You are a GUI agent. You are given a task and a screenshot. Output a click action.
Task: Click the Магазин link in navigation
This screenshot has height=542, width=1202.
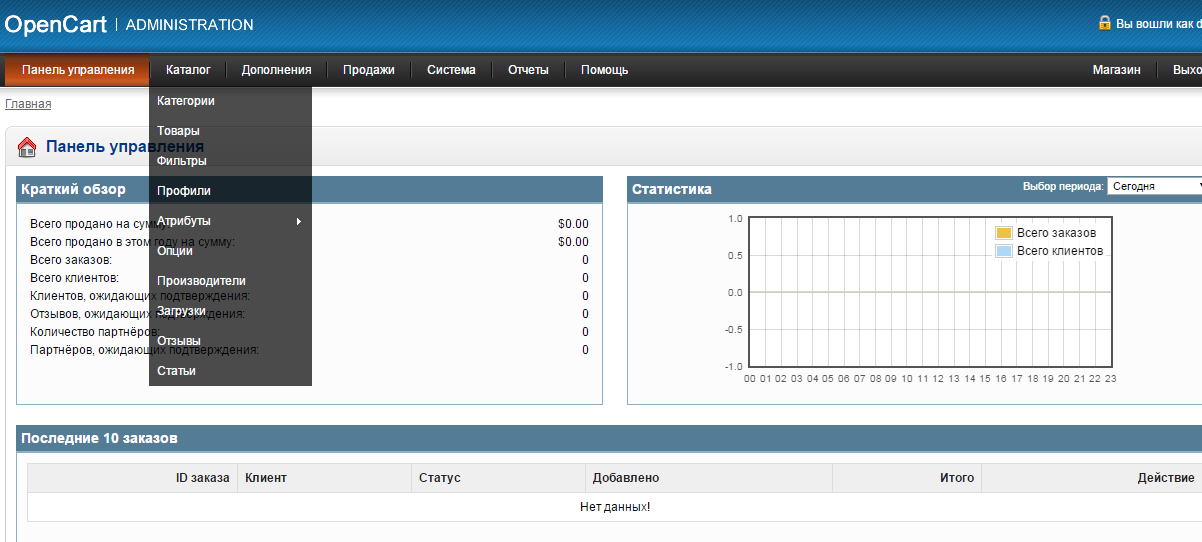(1116, 70)
